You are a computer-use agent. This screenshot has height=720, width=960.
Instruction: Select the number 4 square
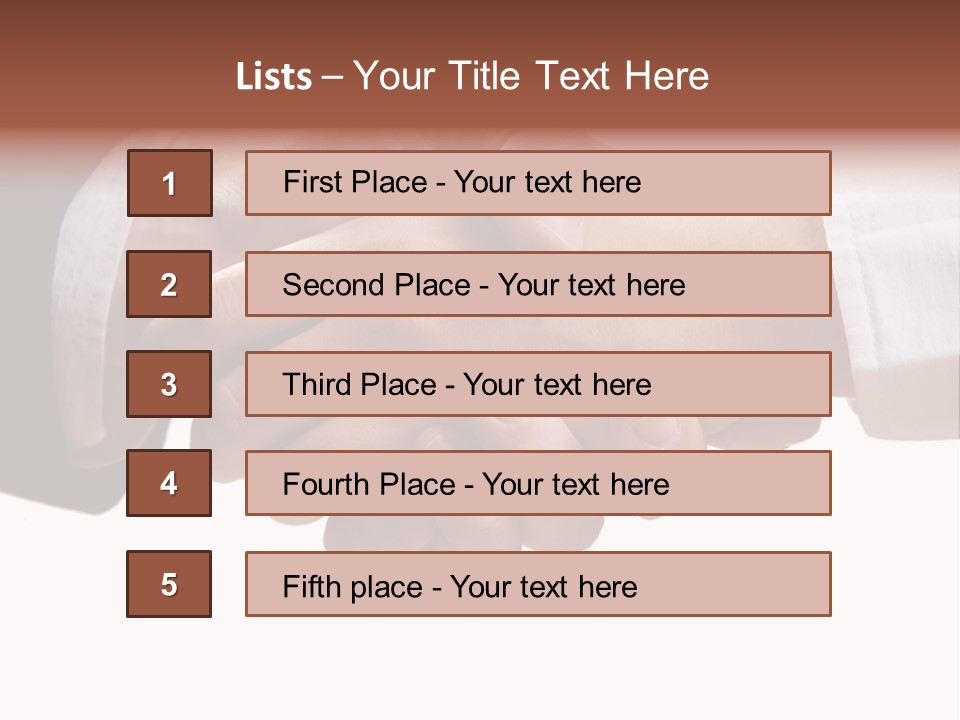169,483
